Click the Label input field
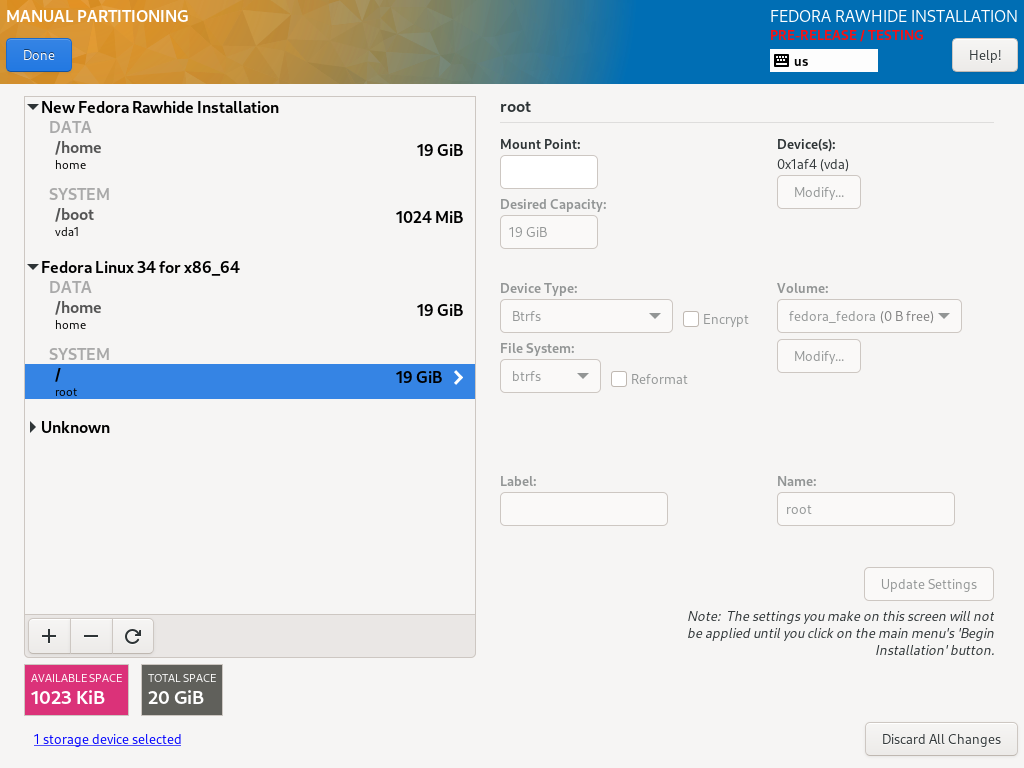This screenshot has width=1024, height=768. 584,509
